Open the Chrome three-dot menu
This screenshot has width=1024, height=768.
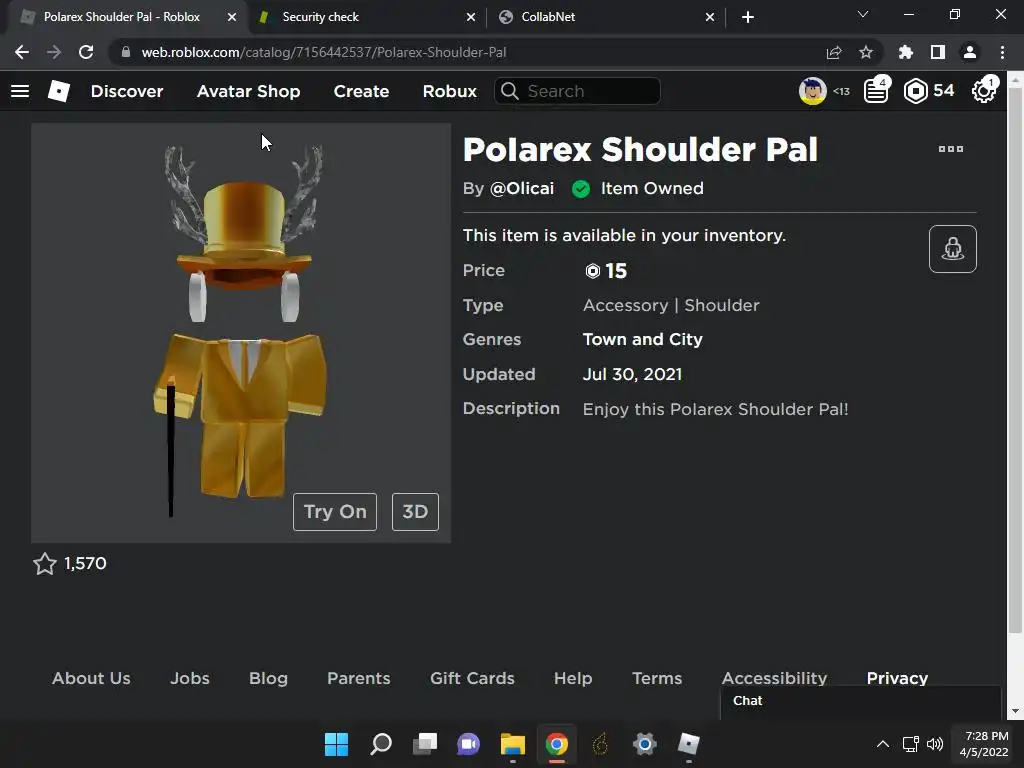pos(1002,52)
